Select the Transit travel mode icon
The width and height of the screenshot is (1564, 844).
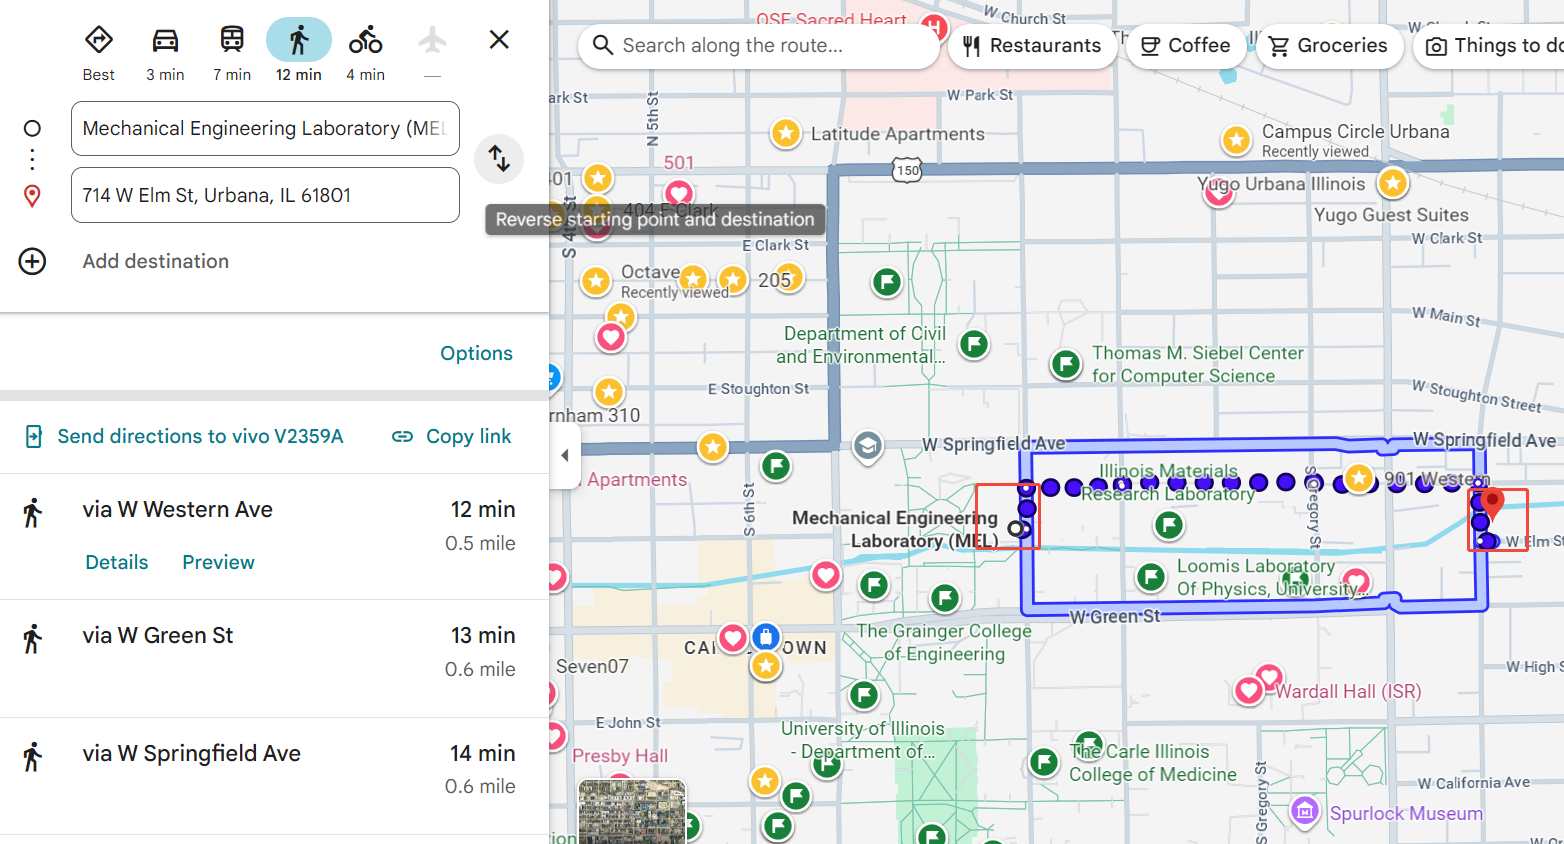coord(232,41)
